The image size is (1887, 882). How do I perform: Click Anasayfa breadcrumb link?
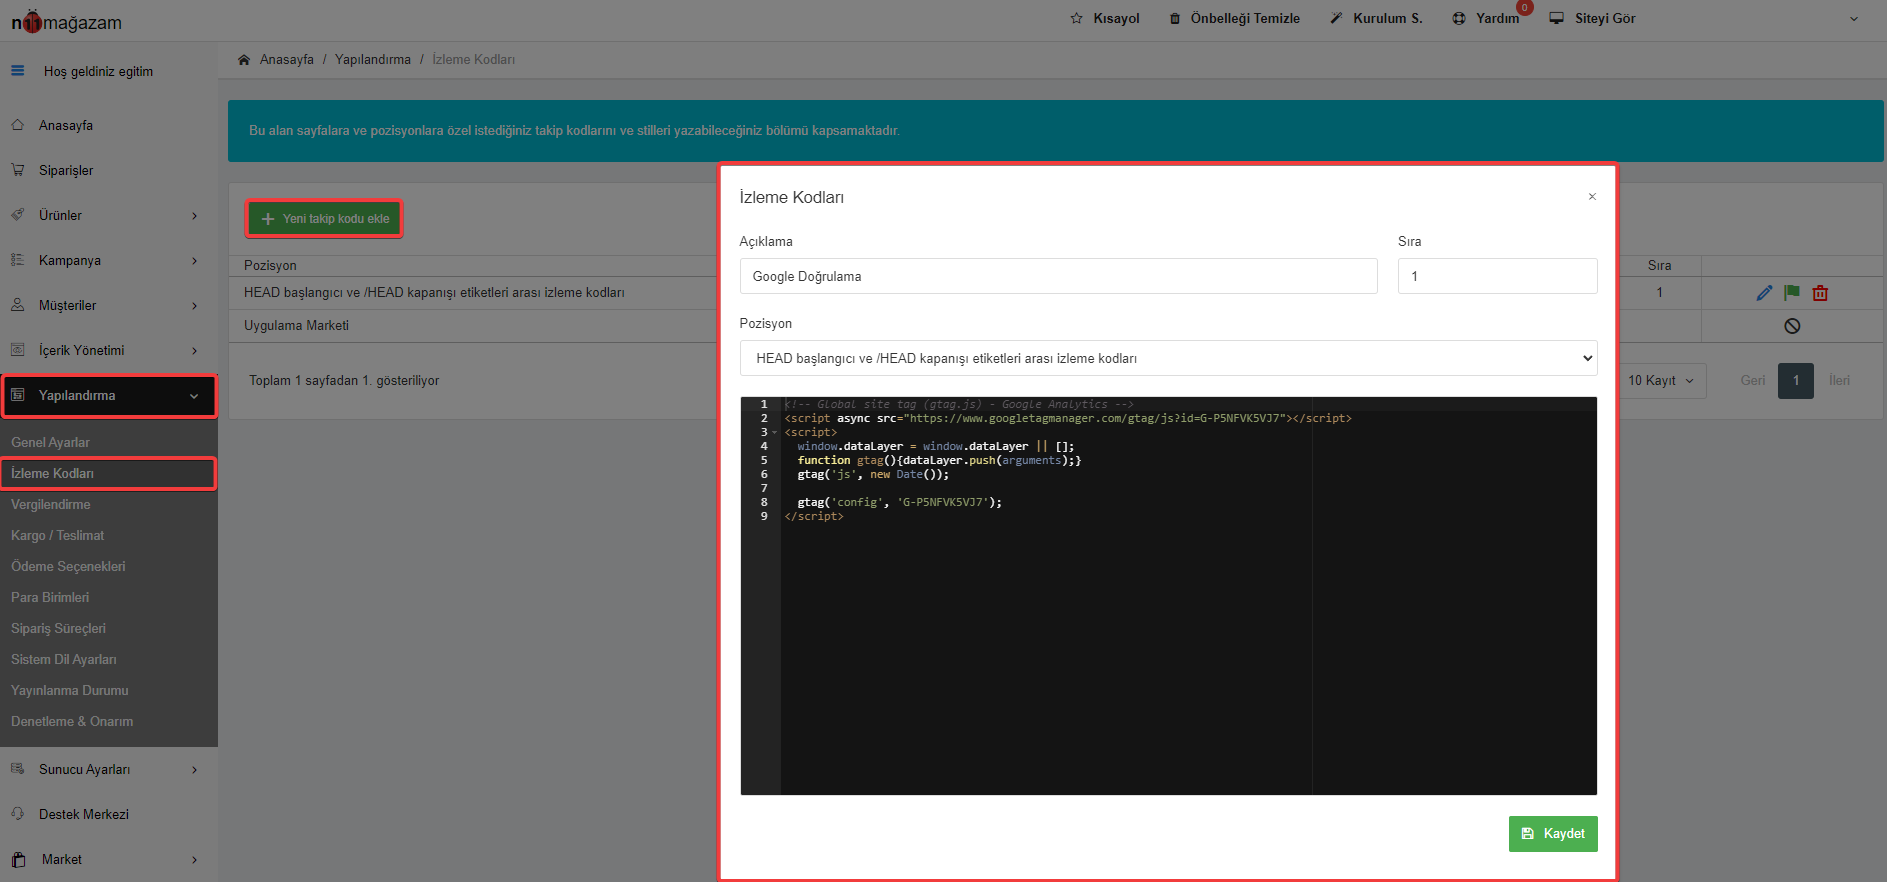[x=286, y=60]
